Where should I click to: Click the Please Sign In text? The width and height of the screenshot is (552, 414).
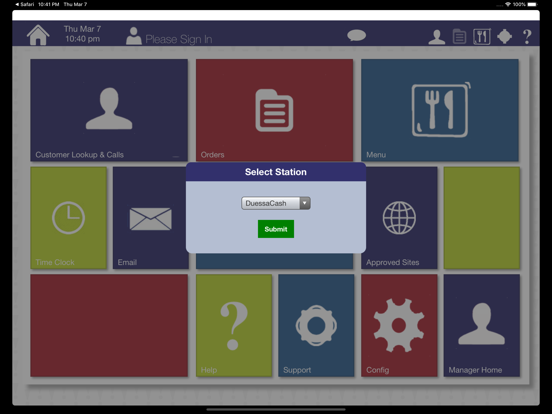(x=179, y=39)
